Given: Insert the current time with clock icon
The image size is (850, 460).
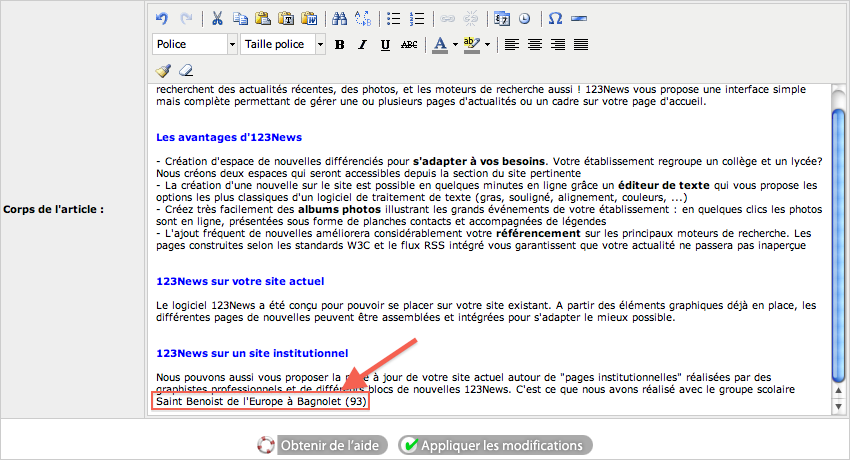Looking at the screenshot, I should point(525,18).
